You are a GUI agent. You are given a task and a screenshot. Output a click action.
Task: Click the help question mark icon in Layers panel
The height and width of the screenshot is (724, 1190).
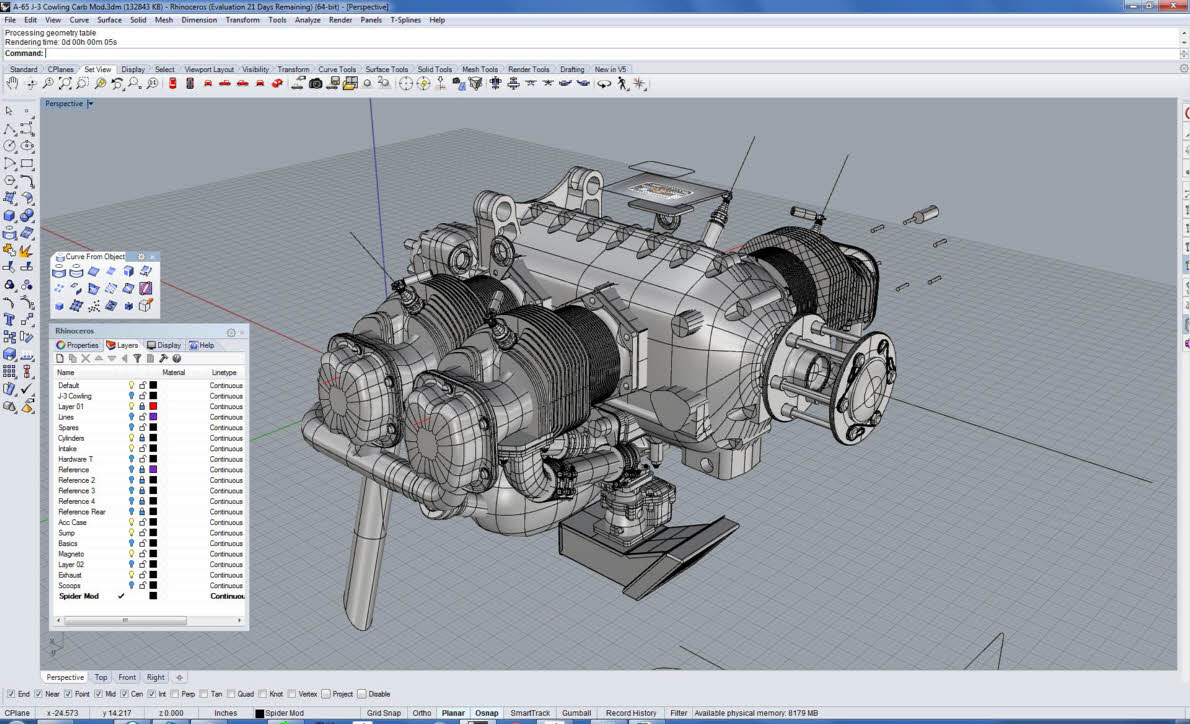(x=176, y=358)
